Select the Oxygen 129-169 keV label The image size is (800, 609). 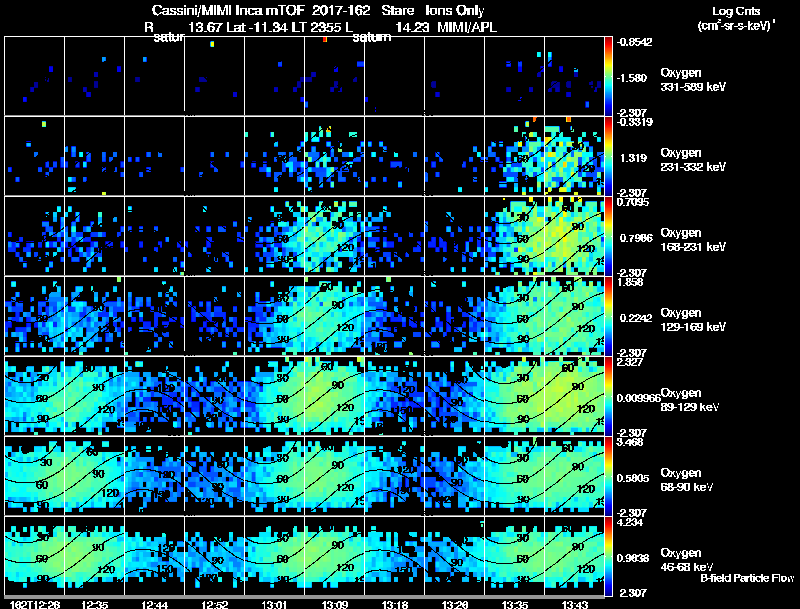pos(693,320)
